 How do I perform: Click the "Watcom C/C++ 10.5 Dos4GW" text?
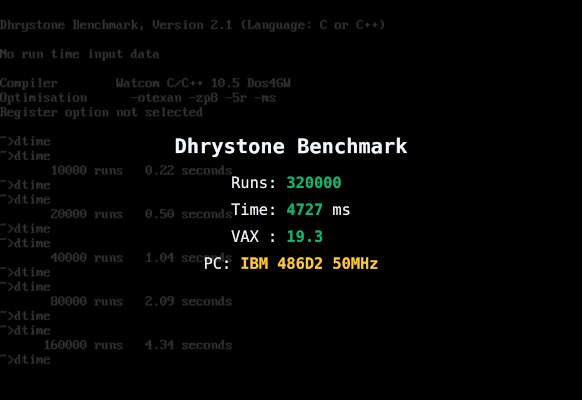[x=203, y=83]
